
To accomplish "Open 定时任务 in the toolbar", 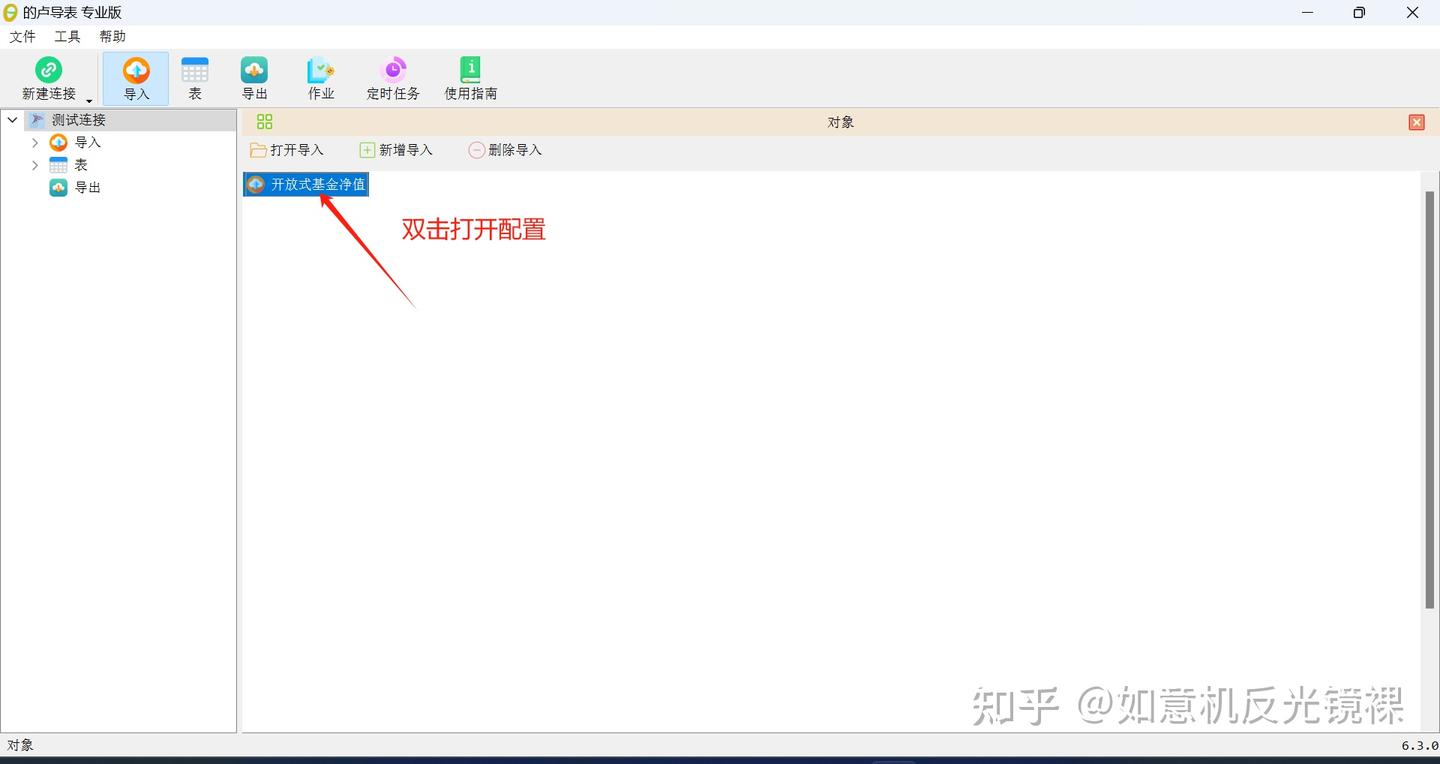I will (x=393, y=79).
